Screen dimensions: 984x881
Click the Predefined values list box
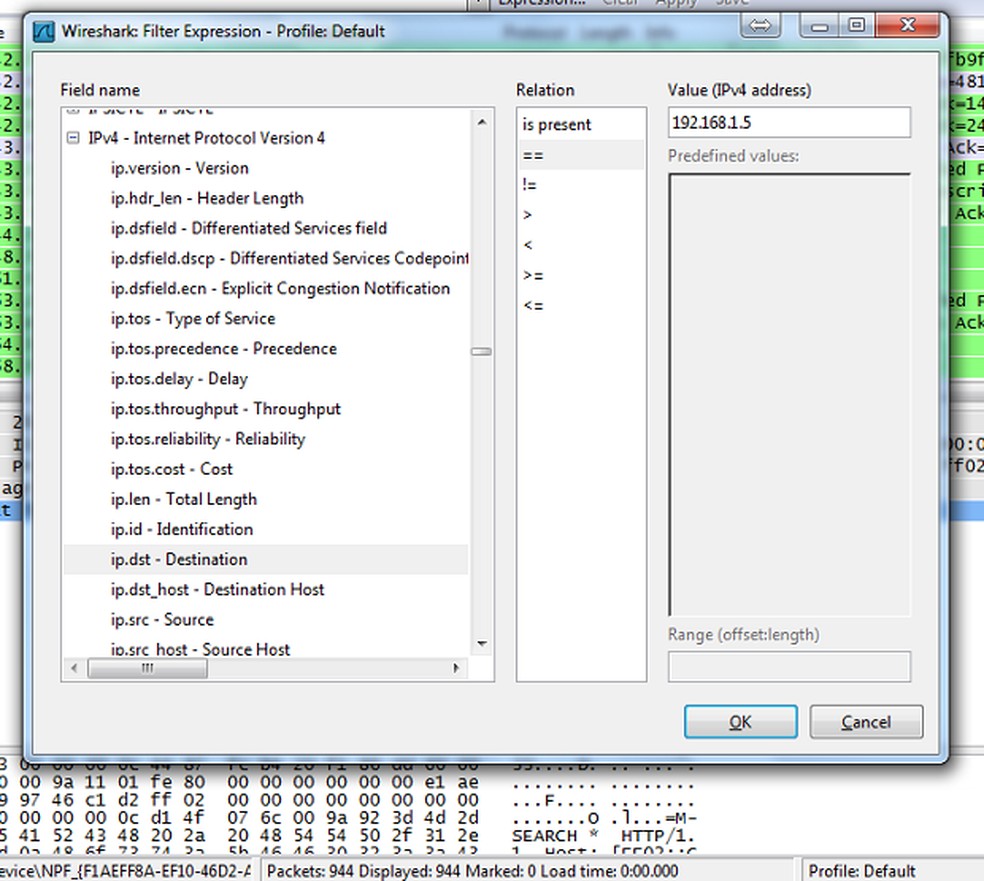pyautogui.click(x=789, y=395)
